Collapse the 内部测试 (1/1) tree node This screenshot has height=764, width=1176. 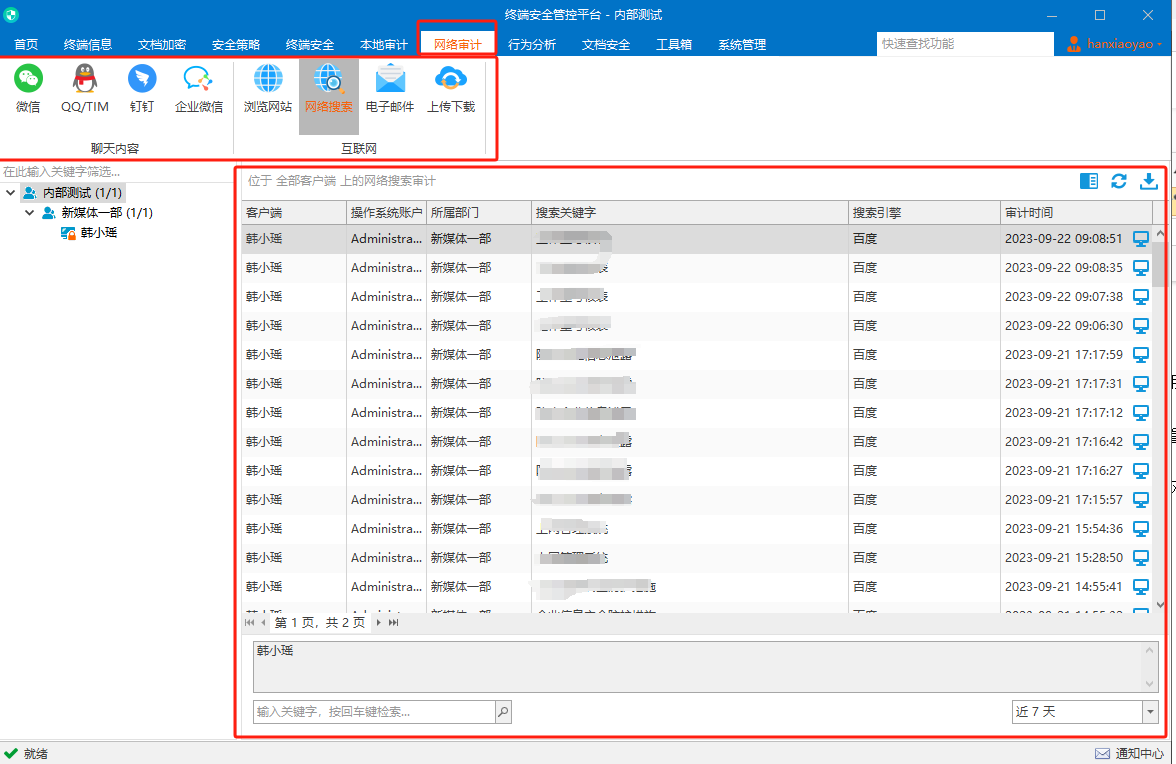click(x=10, y=193)
